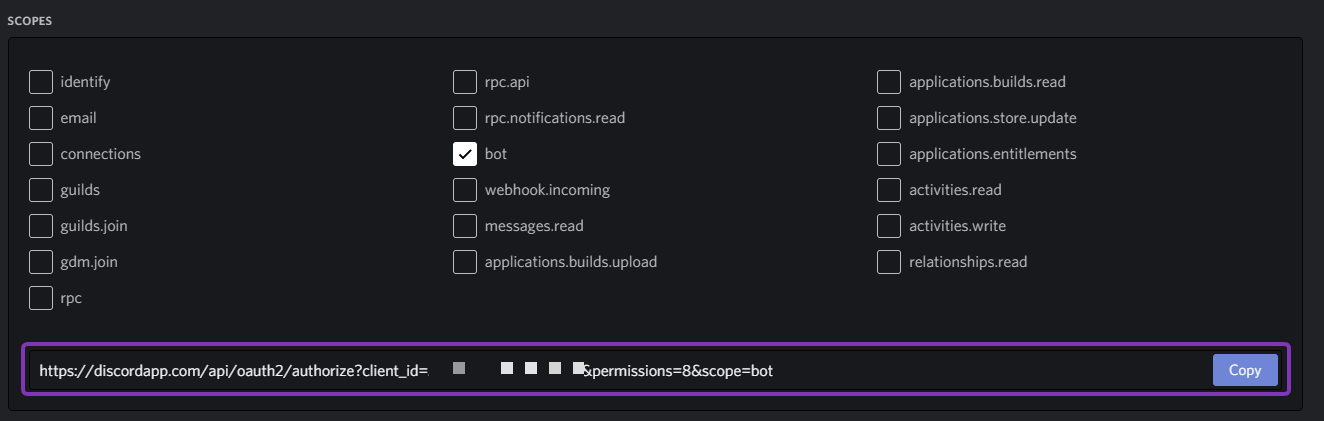
Task: Click the generated OAuth2 authorize URL field
Action: (x=600, y=371)
